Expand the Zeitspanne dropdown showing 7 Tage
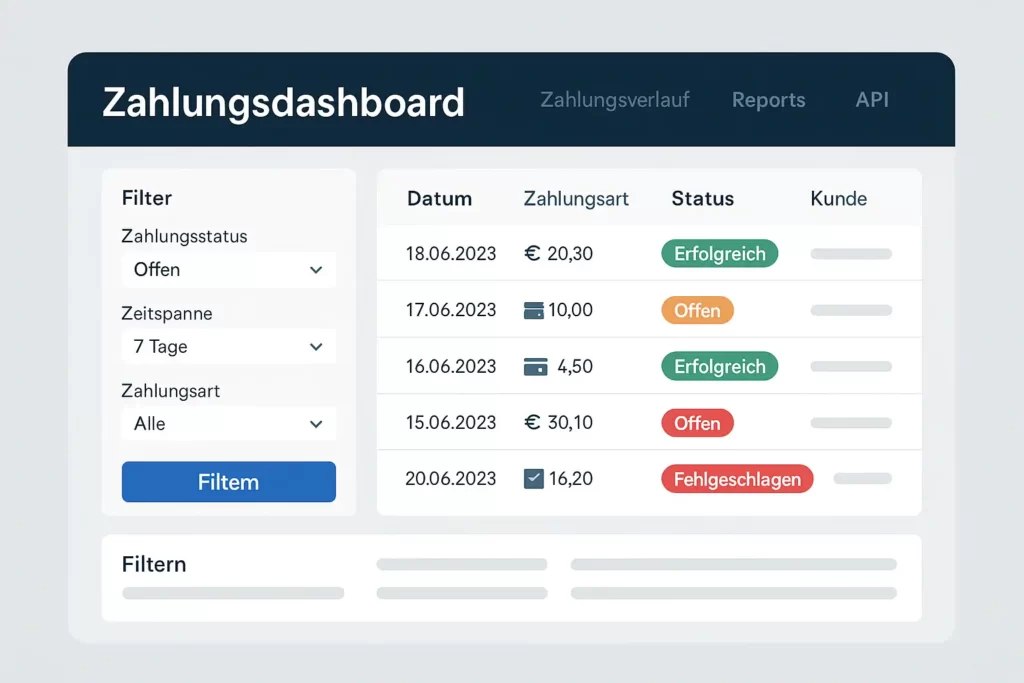 pyautogui.click(x=229, y=347)
